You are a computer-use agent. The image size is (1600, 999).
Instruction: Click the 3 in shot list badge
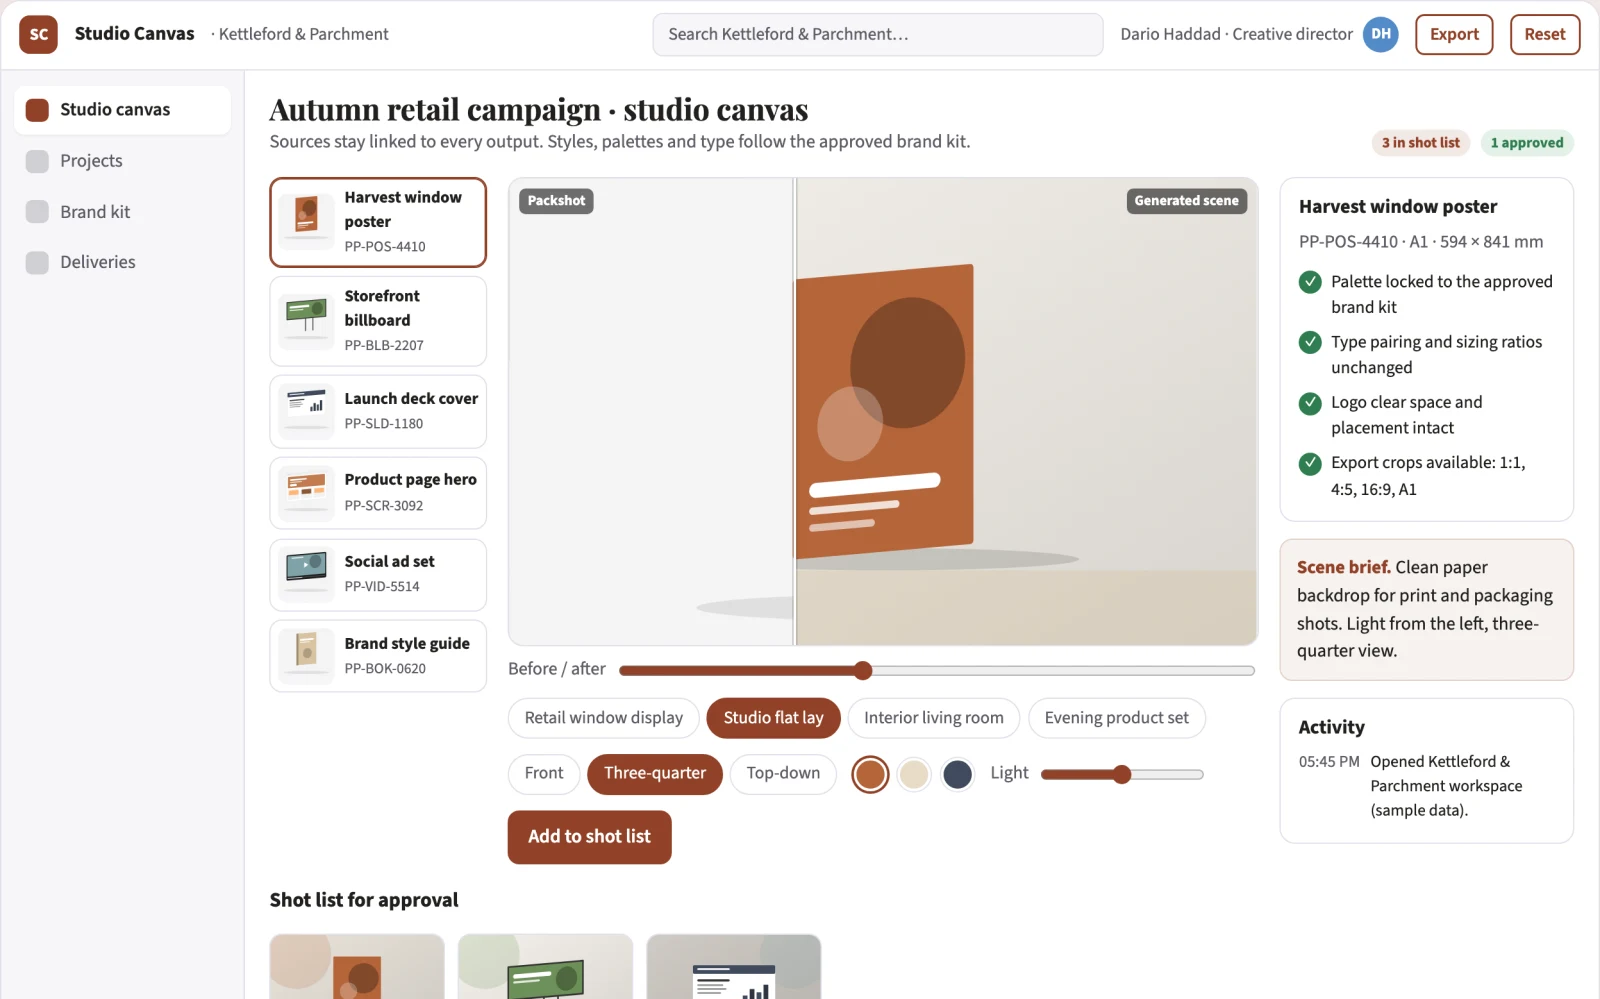pyautogui.click(x=1421, y=143)
